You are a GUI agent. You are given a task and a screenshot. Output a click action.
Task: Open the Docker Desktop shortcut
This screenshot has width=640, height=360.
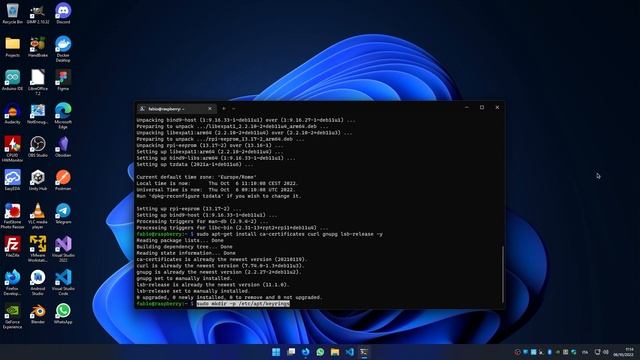coord(63,49)
